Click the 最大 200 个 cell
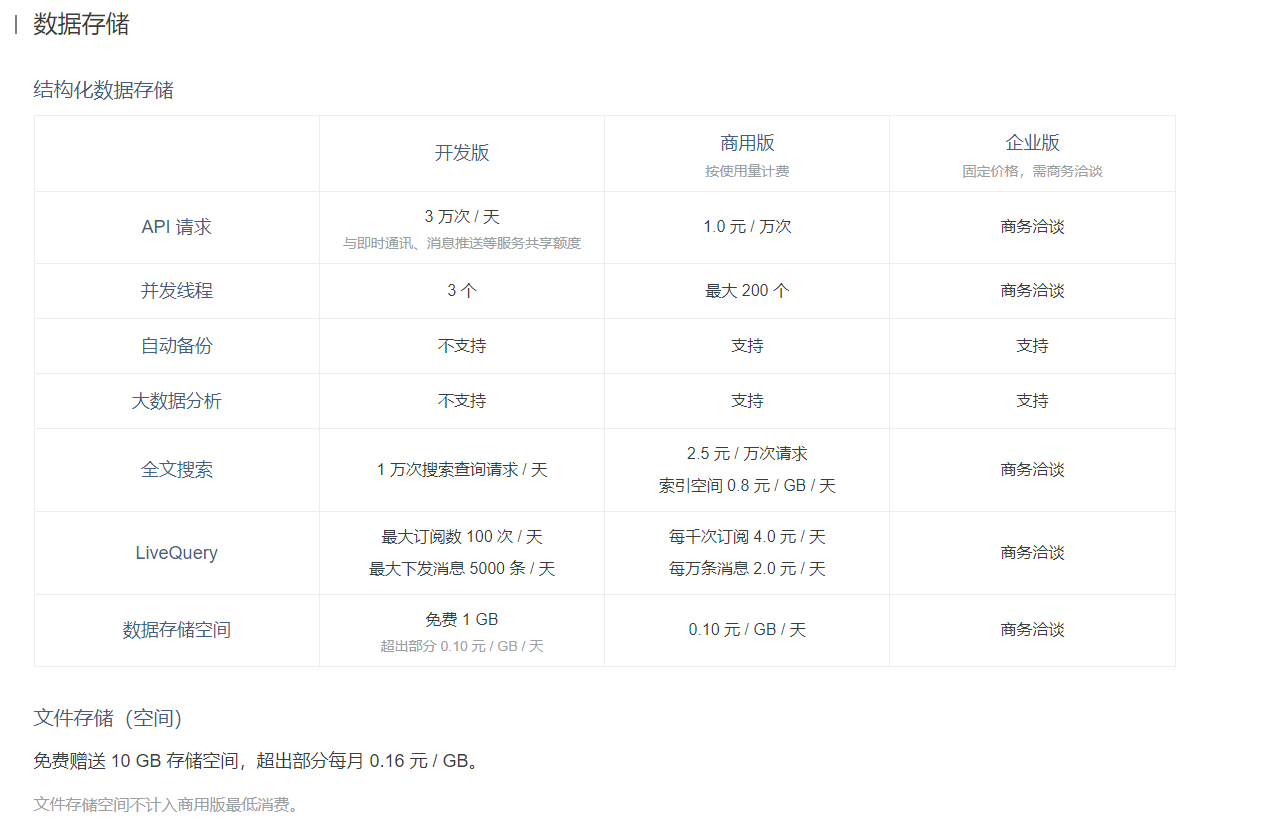1275x828 pixels. coord(746,290)
